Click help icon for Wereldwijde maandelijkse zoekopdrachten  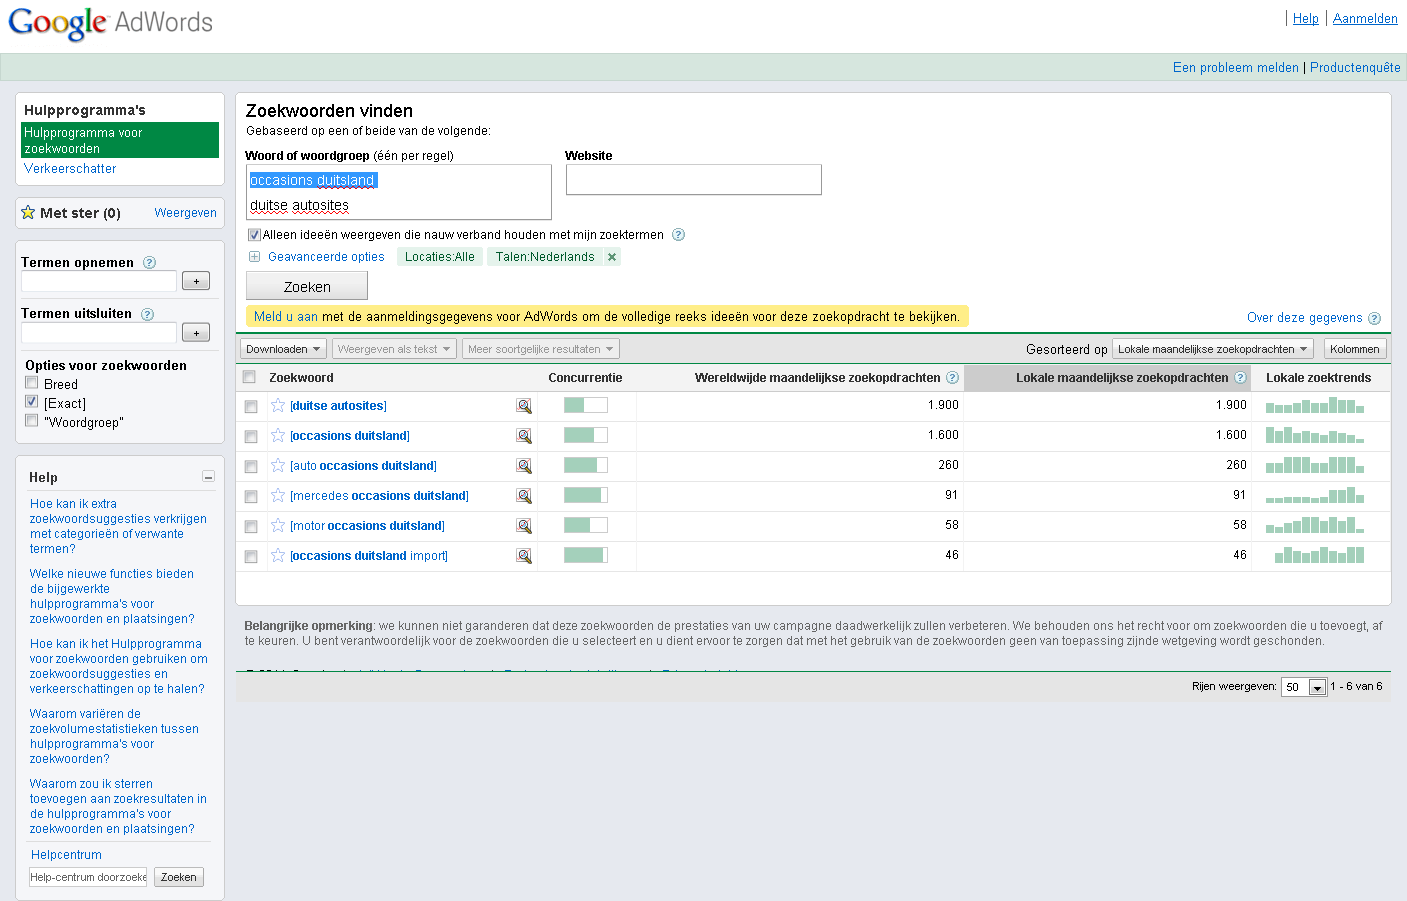tap(952, 377)
